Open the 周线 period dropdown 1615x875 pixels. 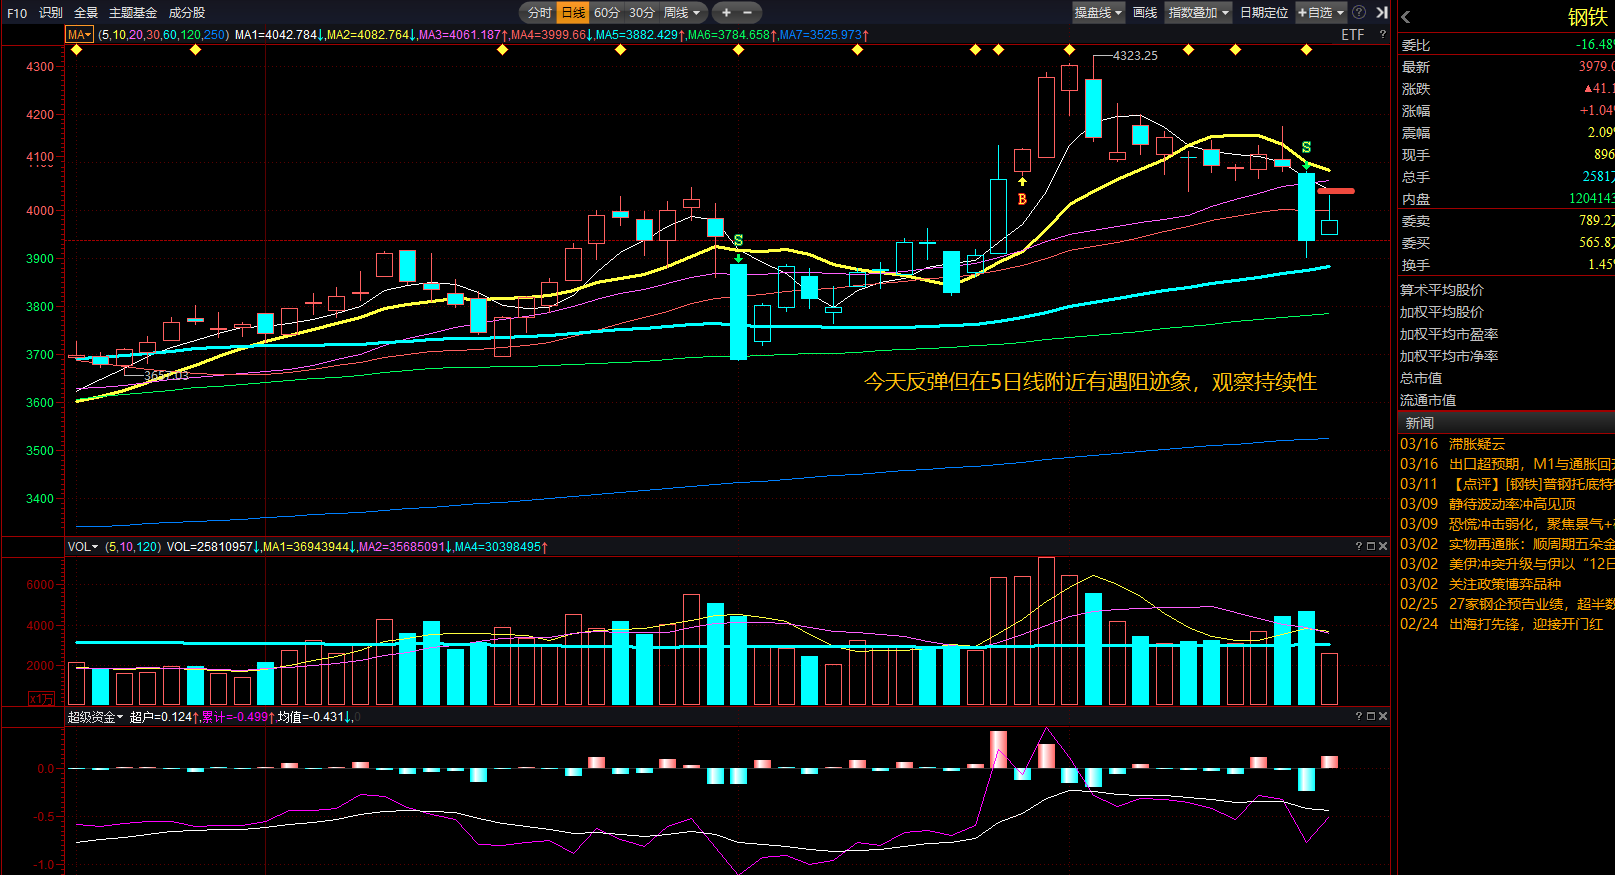pos(683,13)
